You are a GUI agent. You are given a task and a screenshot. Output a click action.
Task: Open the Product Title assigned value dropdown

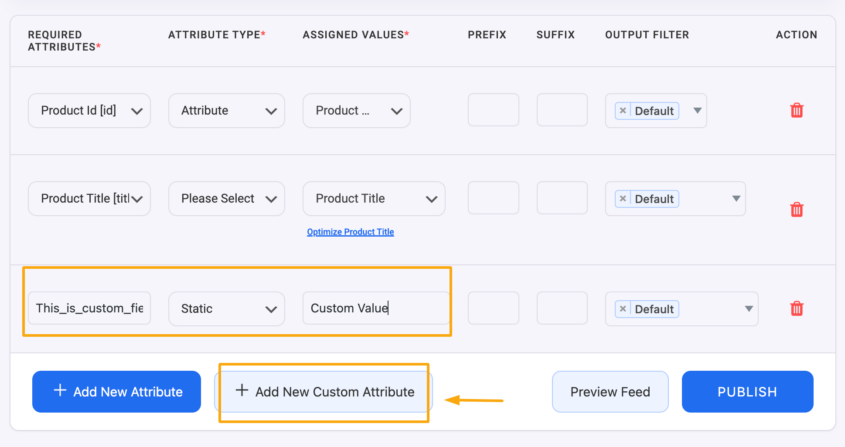(373, 198)
